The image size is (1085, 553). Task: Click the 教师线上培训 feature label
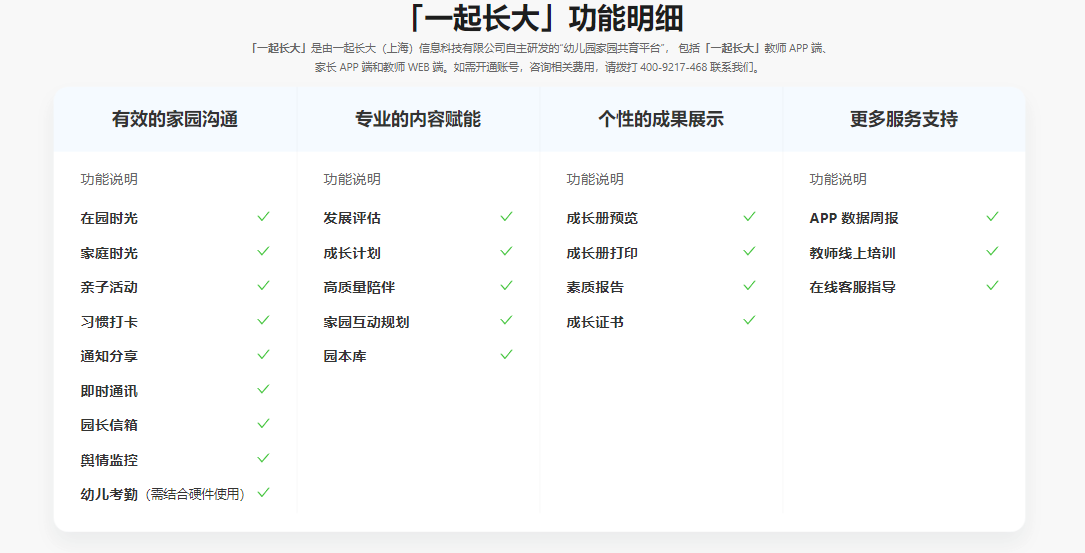852,253
